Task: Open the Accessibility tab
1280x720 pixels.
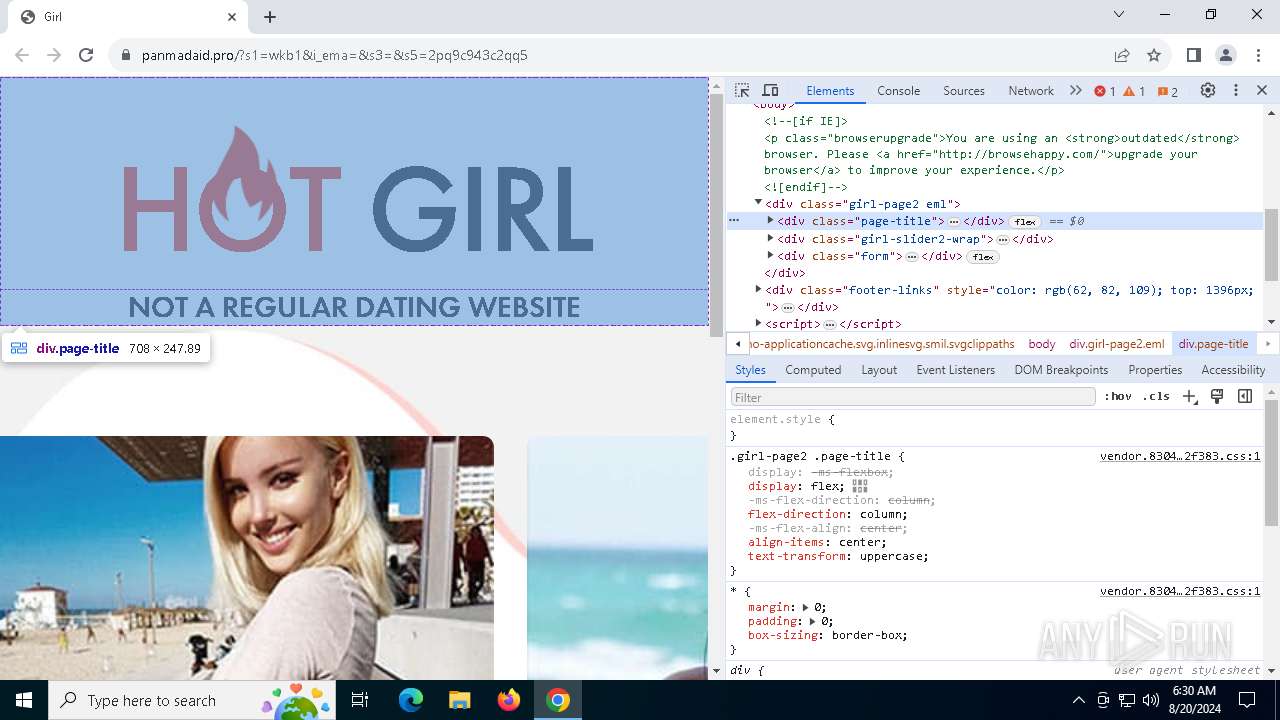Action: click(1233, 370)
